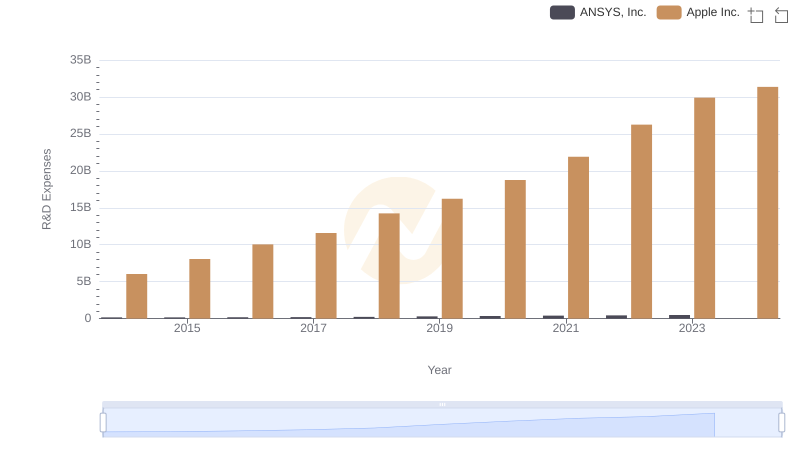This screenshot has height=461, width=800.
Task: Click the Apple bar for 2023
Action: coord(704,208)
